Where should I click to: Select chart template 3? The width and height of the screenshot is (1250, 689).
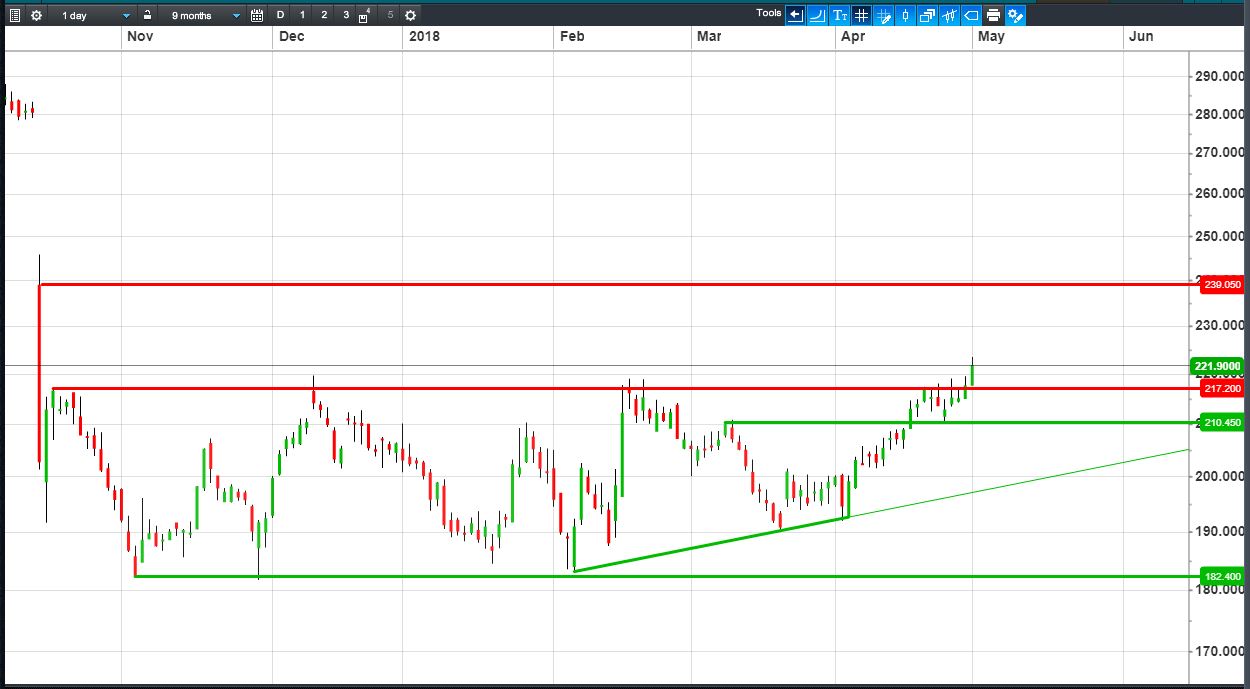pos(346,15)
